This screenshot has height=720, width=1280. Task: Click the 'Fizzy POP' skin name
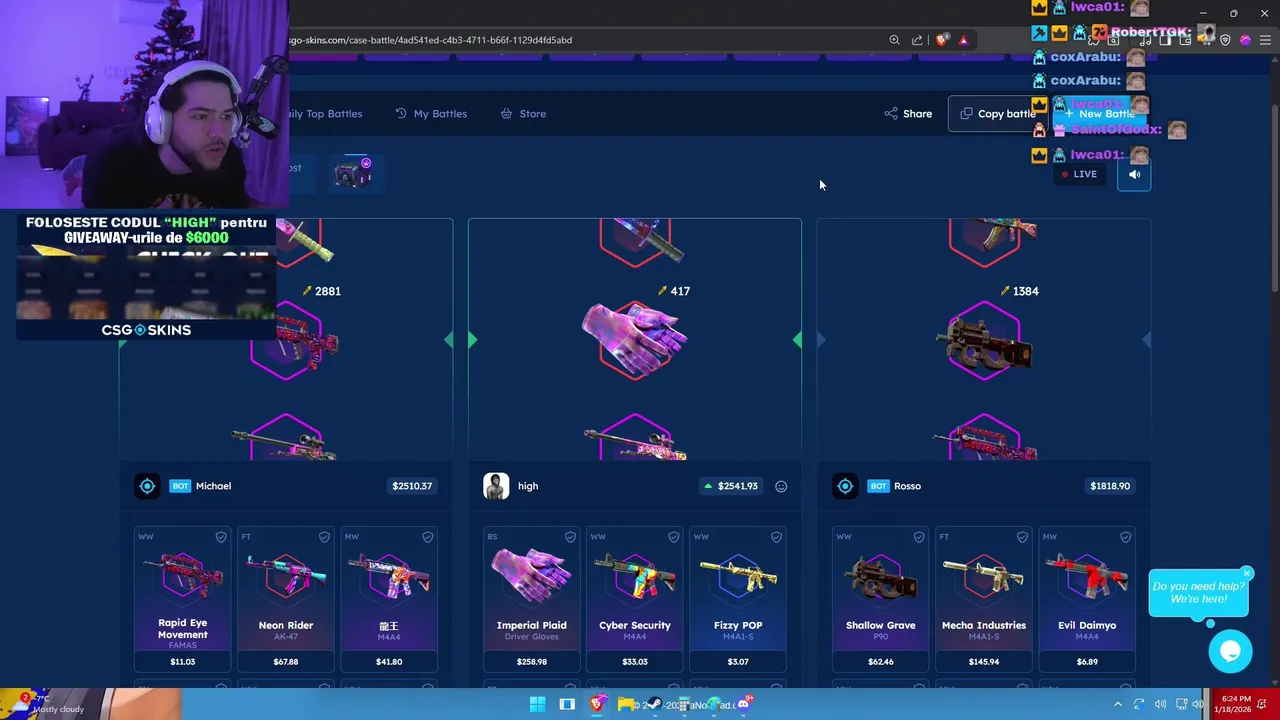point(738,625)
